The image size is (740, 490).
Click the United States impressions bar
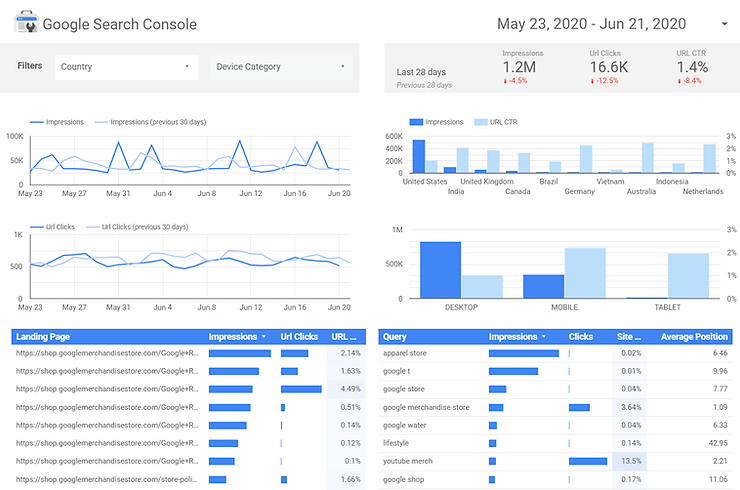[x=419, y=156]
